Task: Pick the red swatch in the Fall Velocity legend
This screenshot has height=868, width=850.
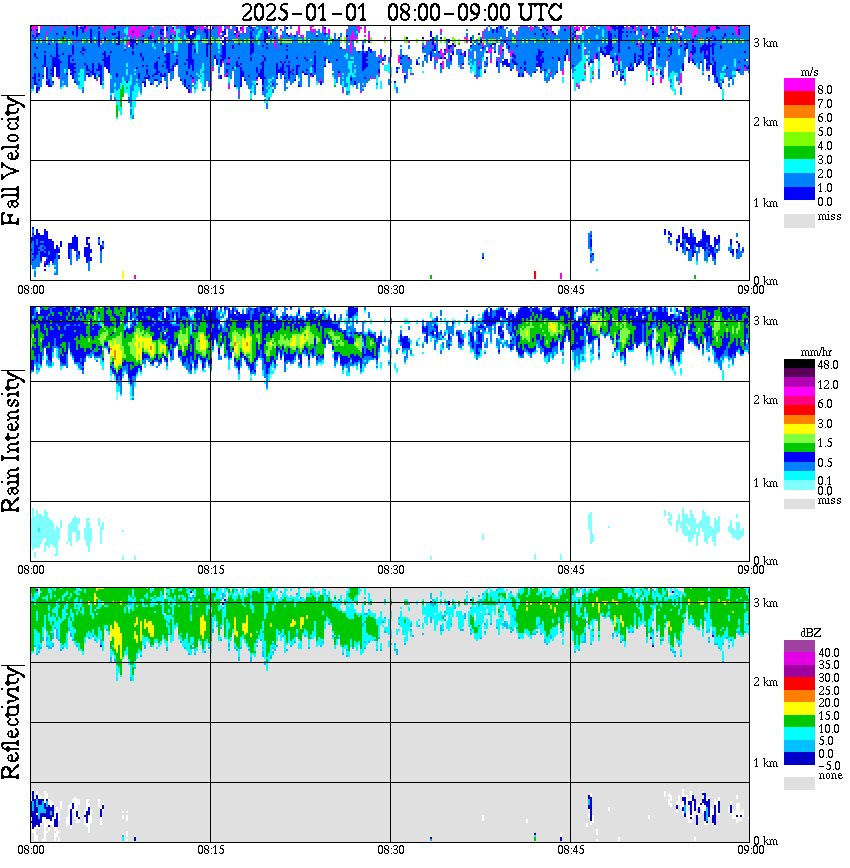Action: [x=799, y=99]
